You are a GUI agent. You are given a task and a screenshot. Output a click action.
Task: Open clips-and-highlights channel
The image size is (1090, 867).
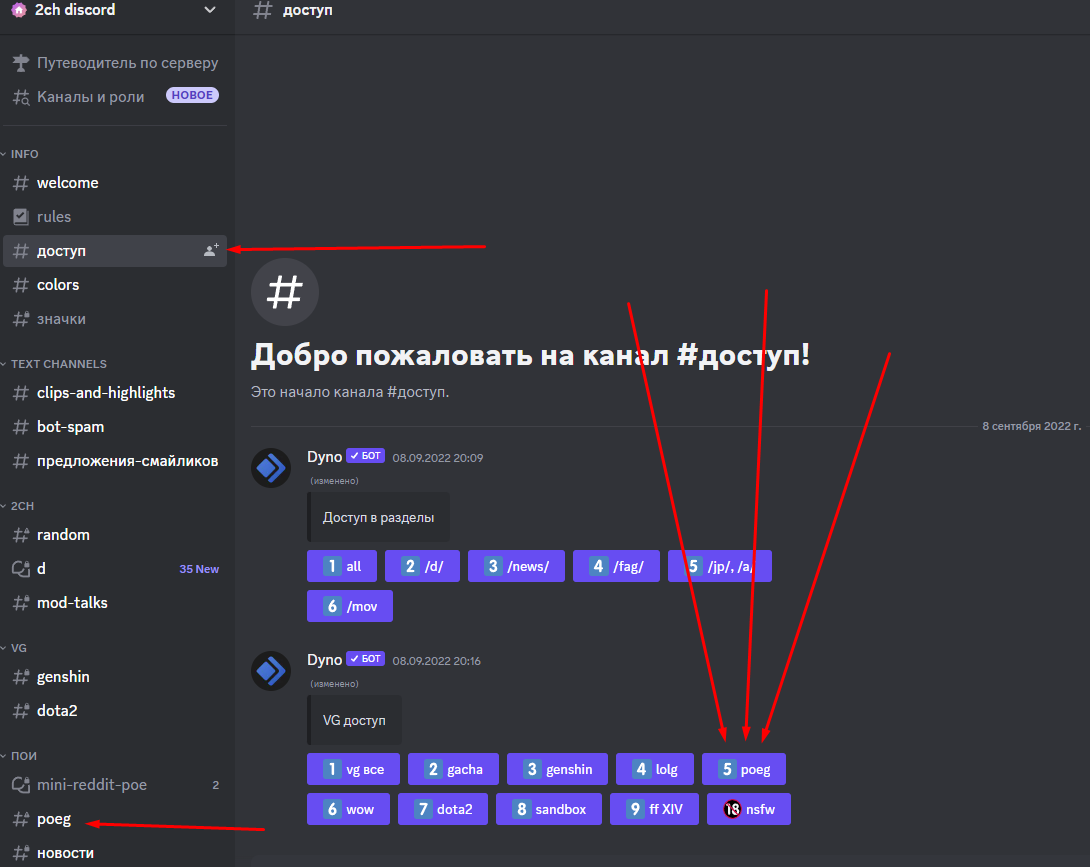click(x=115, y=393)
